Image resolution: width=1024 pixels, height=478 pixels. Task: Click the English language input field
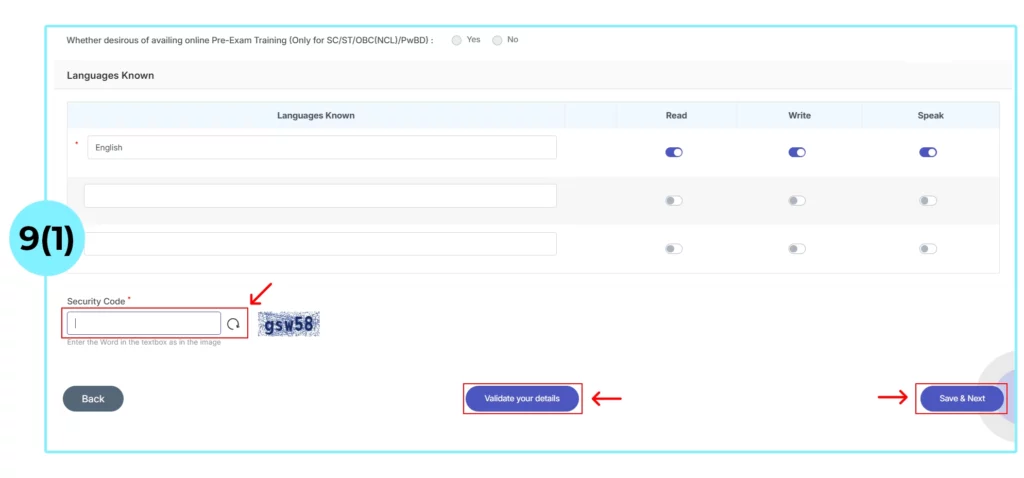(322, 148)
